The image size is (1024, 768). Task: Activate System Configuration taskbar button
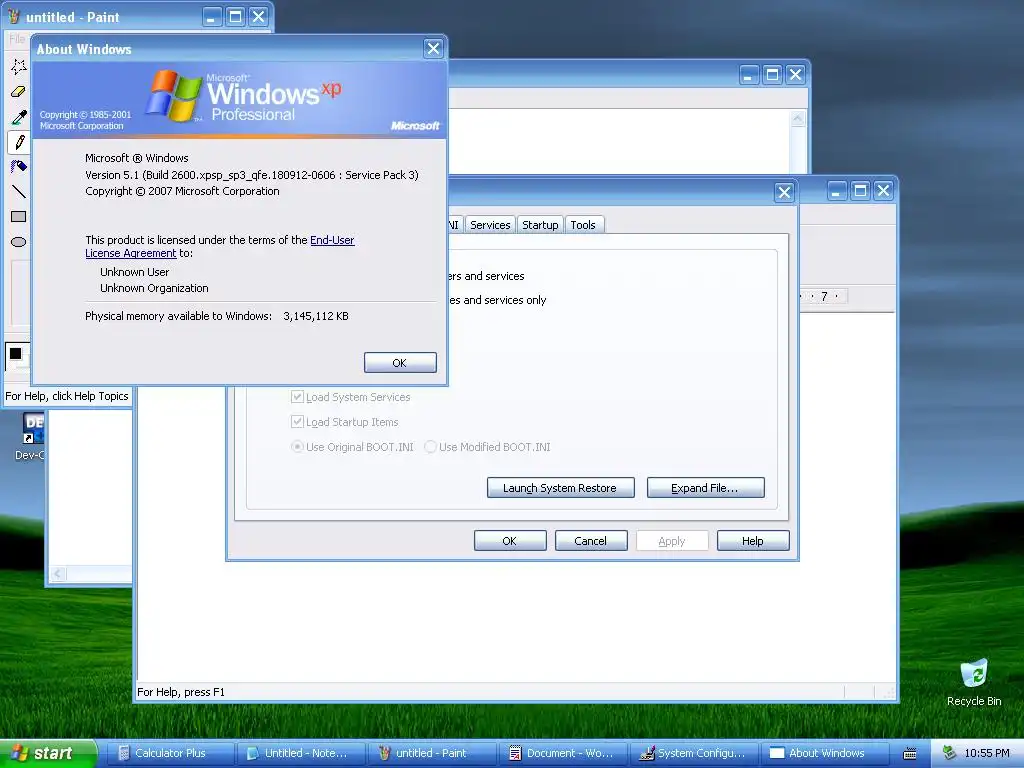694,753
